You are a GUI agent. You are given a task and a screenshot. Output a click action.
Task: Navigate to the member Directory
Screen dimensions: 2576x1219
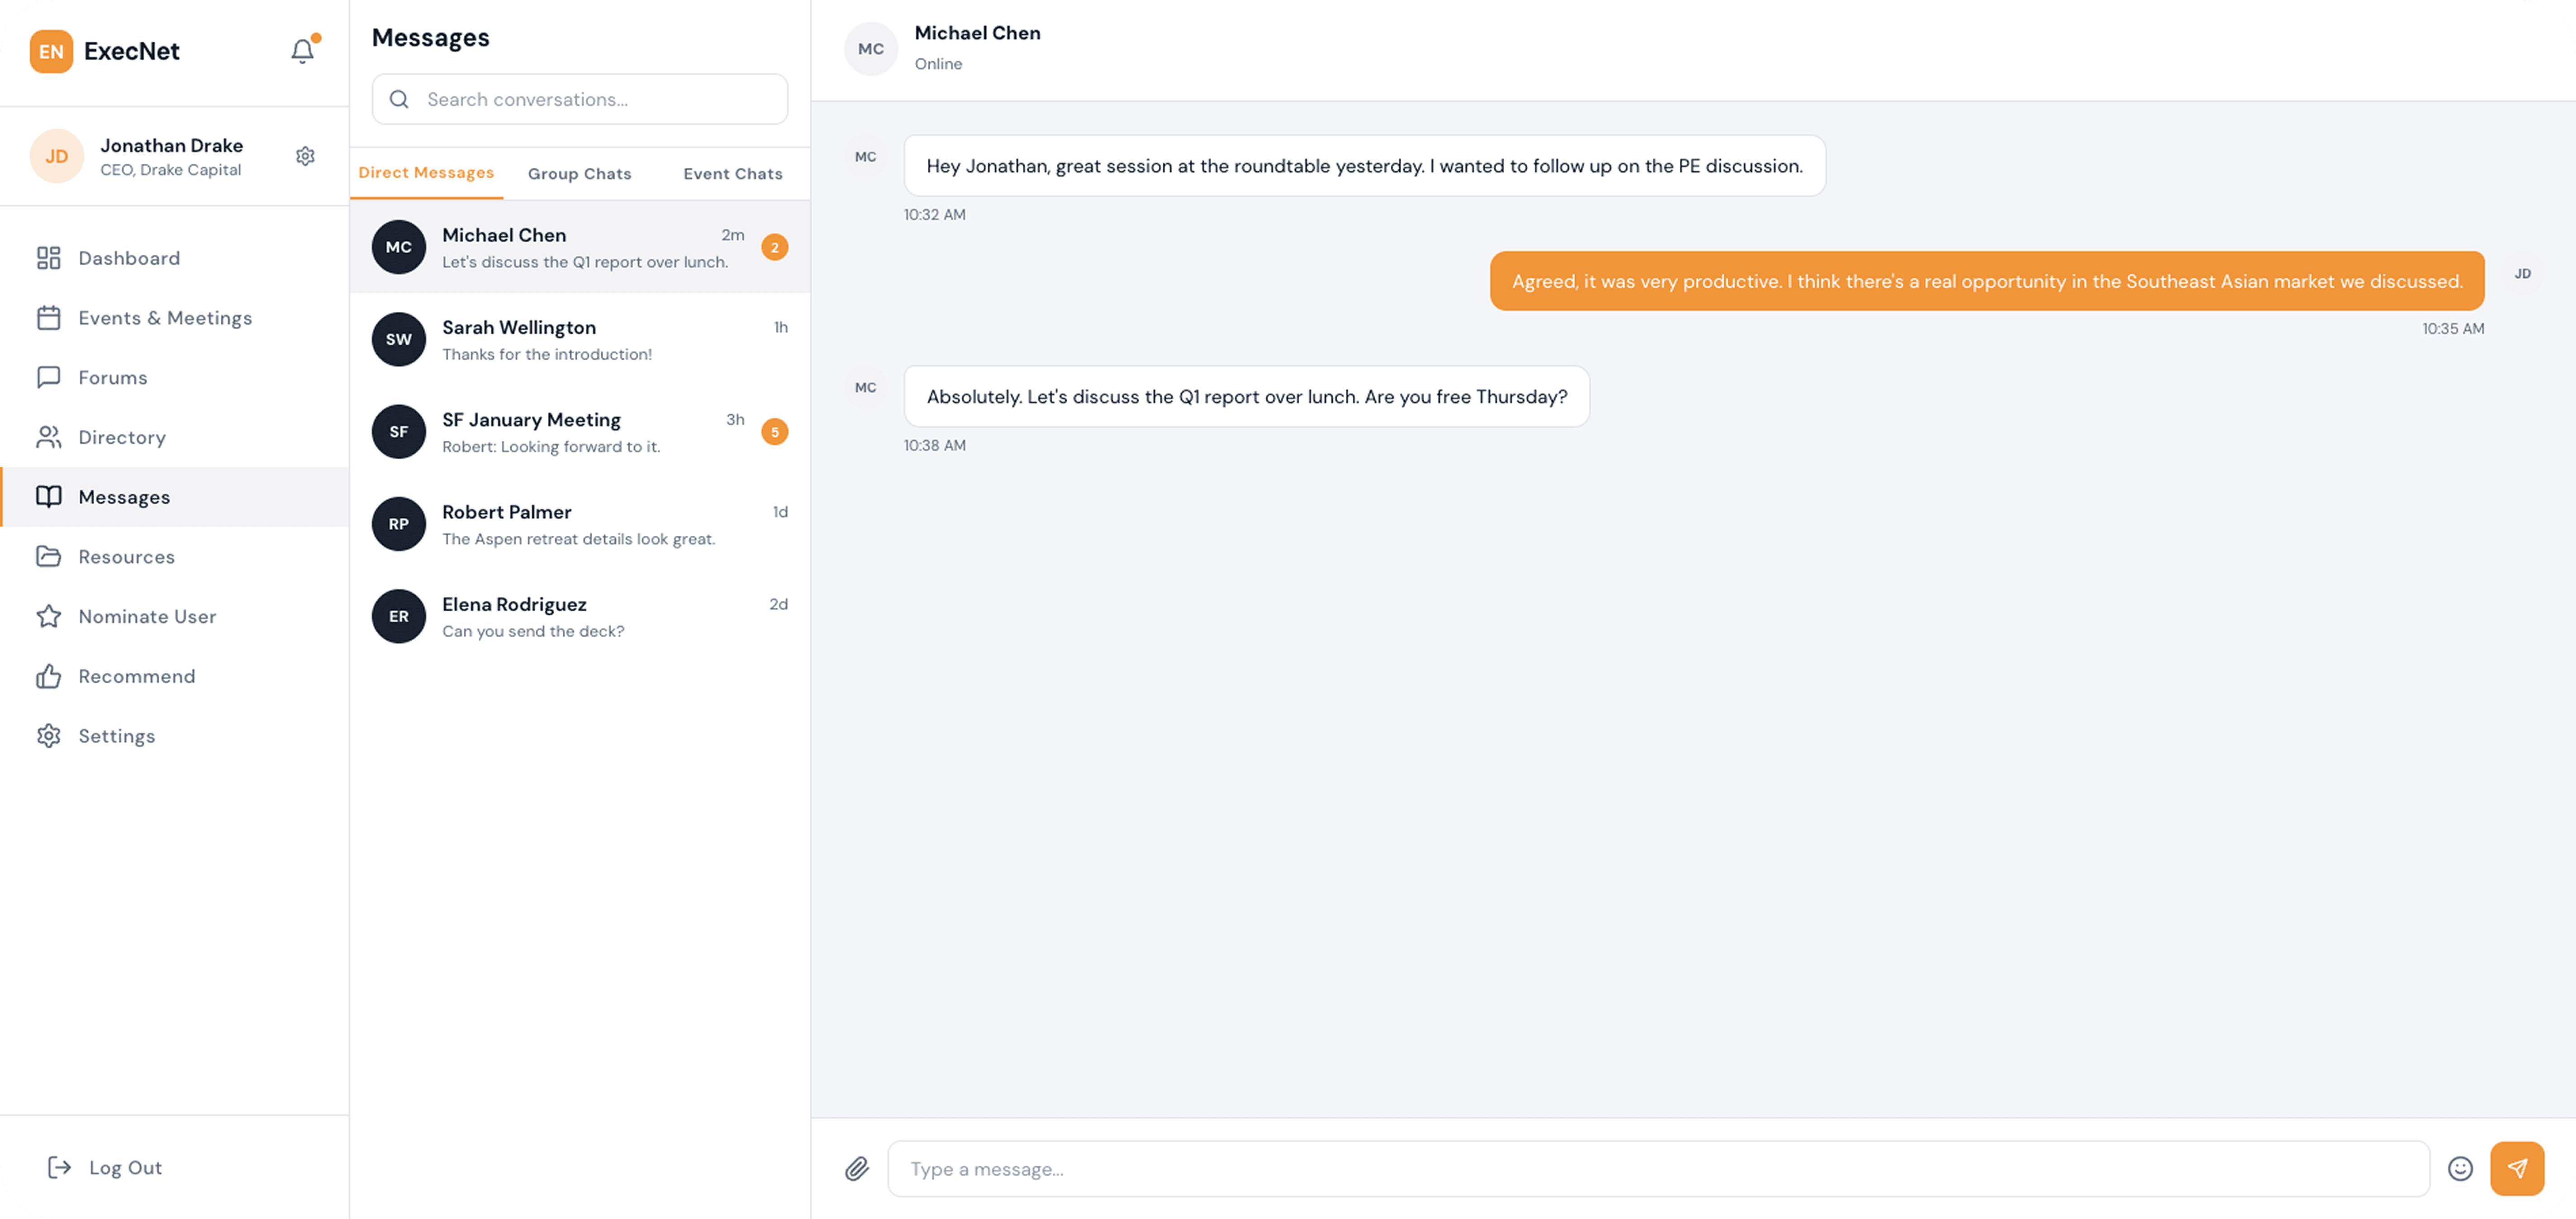point(121,437)
